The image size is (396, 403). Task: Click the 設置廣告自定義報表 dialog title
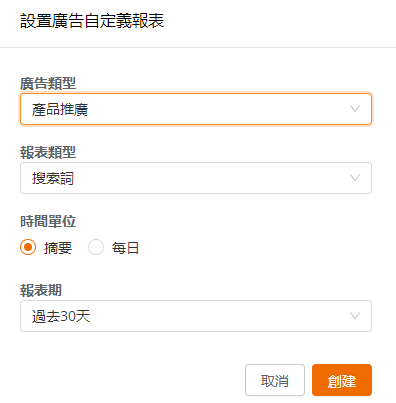[92, 21]
